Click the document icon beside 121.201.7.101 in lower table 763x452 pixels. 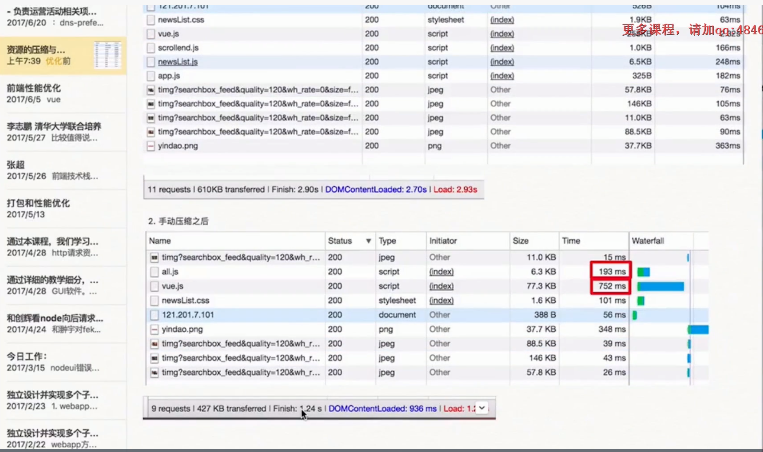(x=153, y=314)
